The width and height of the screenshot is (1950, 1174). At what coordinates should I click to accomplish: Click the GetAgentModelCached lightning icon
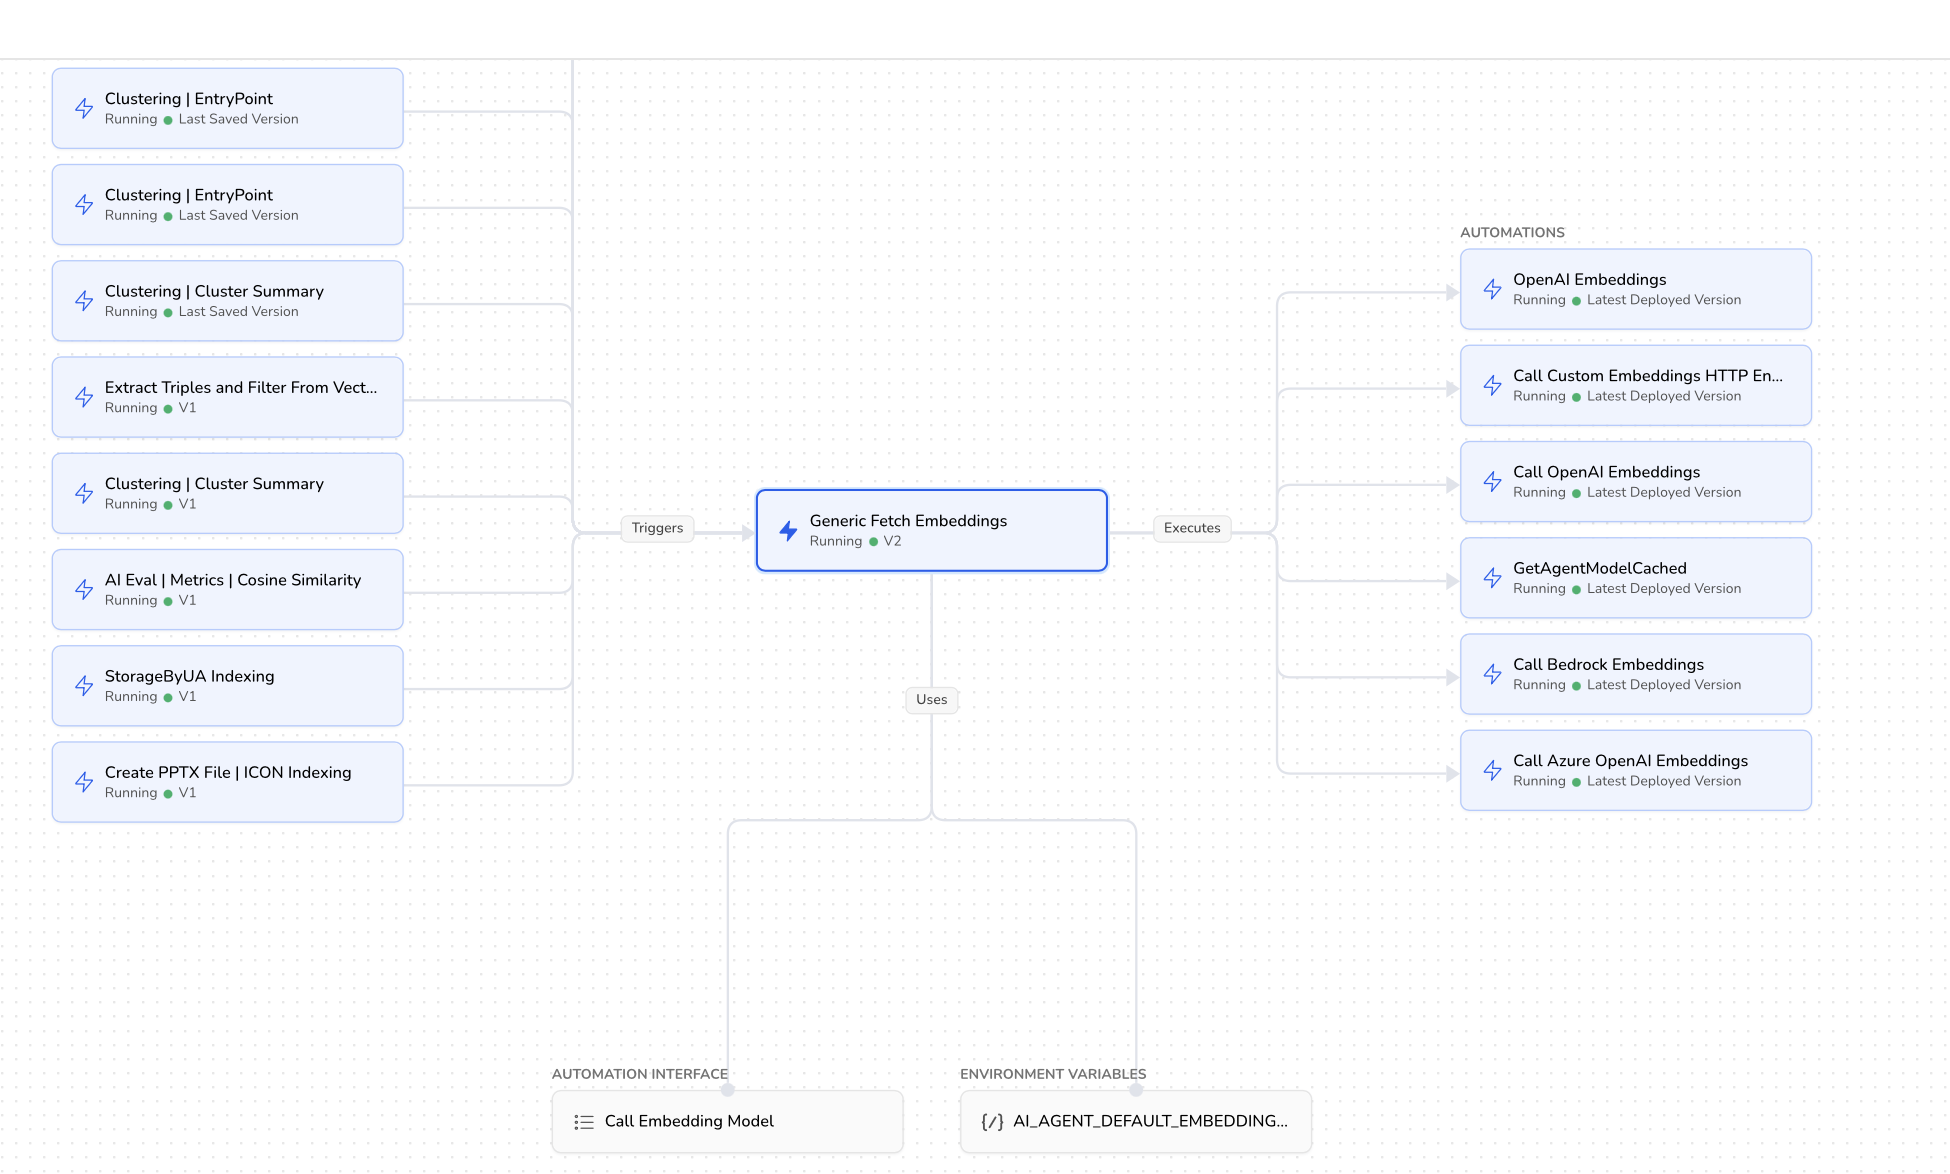click(x=1492, y=578)
